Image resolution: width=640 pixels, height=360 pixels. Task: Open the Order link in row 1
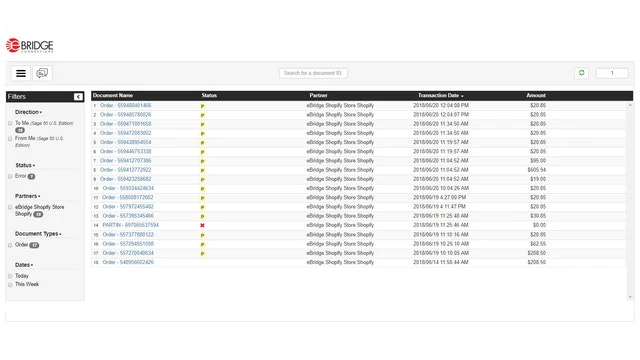[x=125, y=105]
